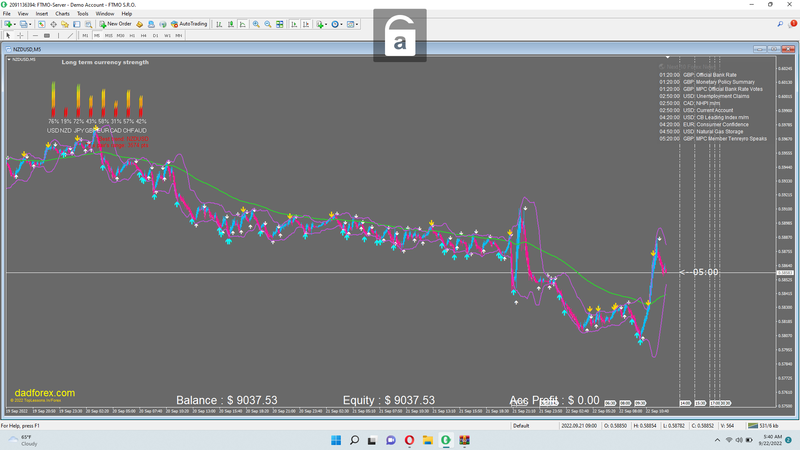Open the red notification alert icon
This screenshot has width=800, height=450.
coord(792,24)
